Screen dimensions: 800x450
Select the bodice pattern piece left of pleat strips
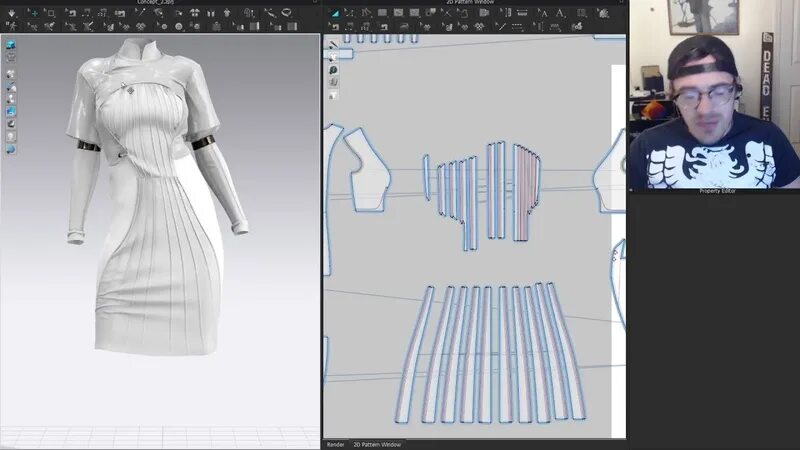[x=370, y=173]
